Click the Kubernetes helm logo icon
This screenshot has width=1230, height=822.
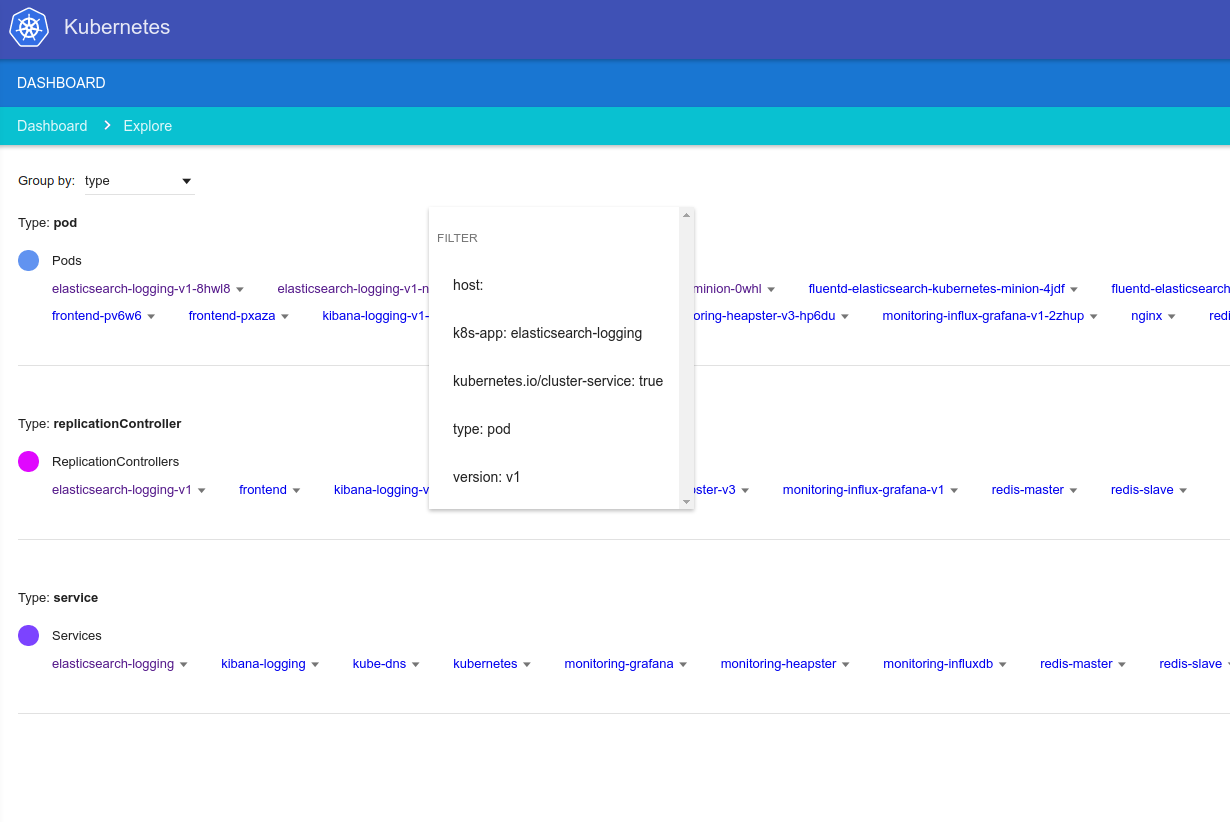tap(29, 27)
